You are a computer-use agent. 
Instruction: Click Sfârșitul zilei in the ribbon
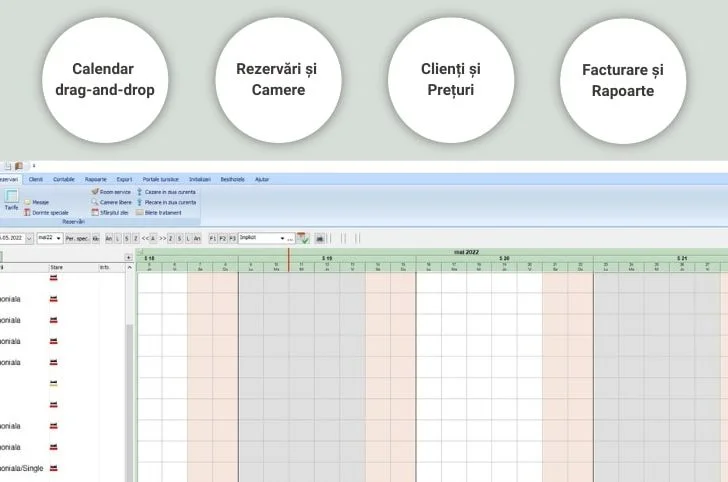tap(110, 212)
